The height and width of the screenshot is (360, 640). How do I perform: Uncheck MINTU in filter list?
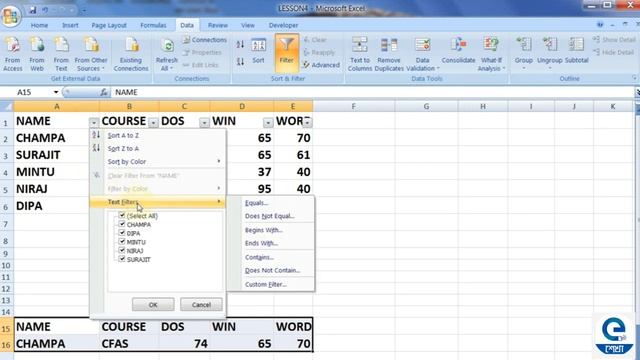pos(122,242)
